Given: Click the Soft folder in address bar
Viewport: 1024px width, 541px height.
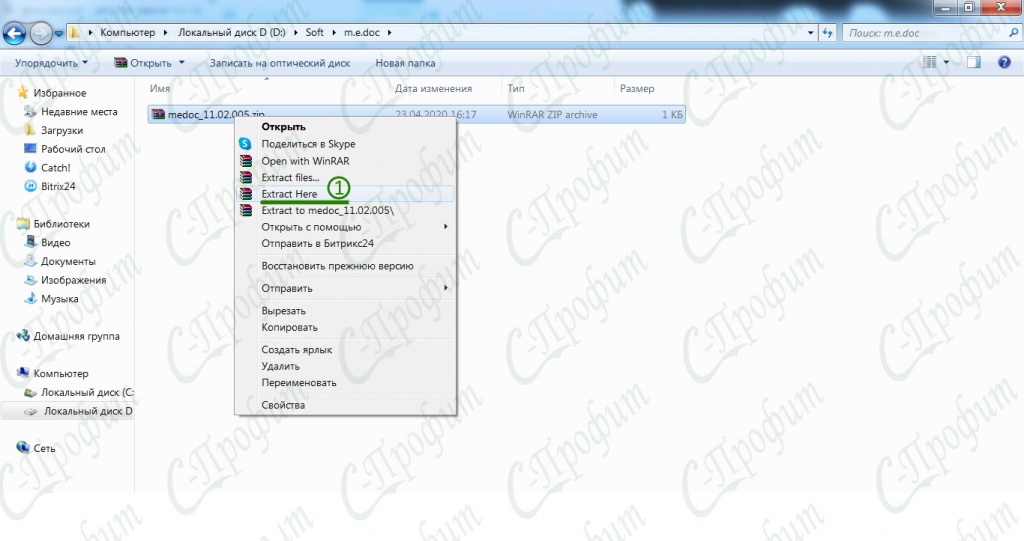Looking at the screenshot, I should 314,32.
